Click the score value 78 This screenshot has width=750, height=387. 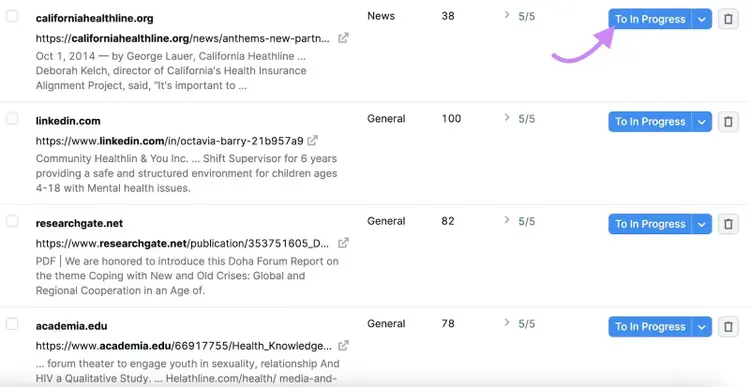448,323
